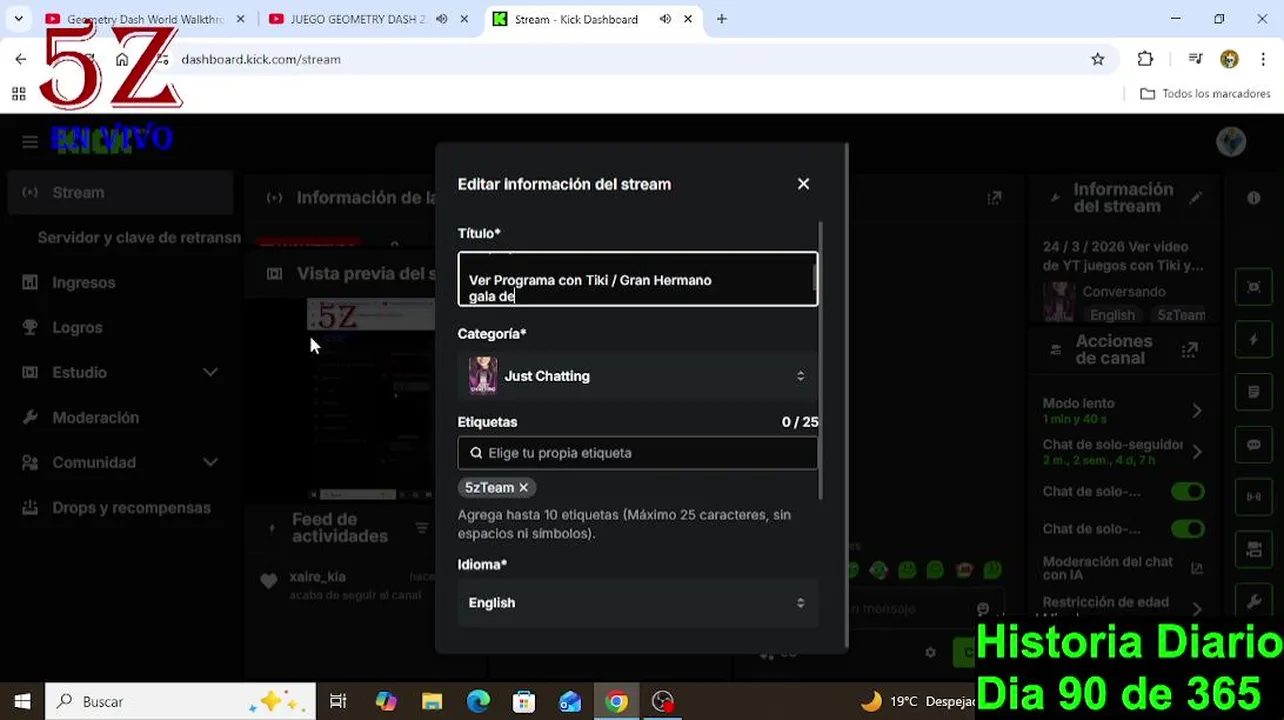Open Task View on taskbar
This screenshot has height=720, width=1284.
pyautogui.click(x=338, y=702)
